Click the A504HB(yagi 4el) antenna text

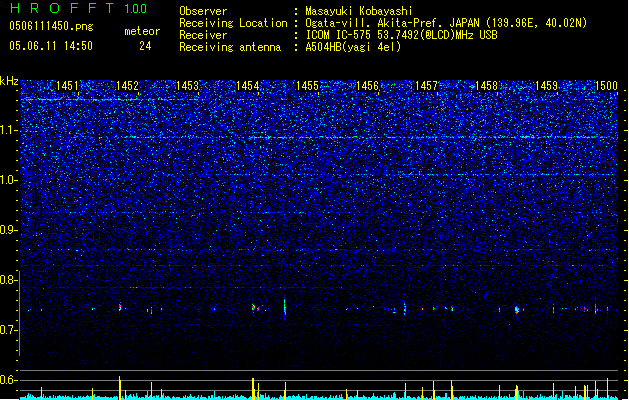pos(353,47)
